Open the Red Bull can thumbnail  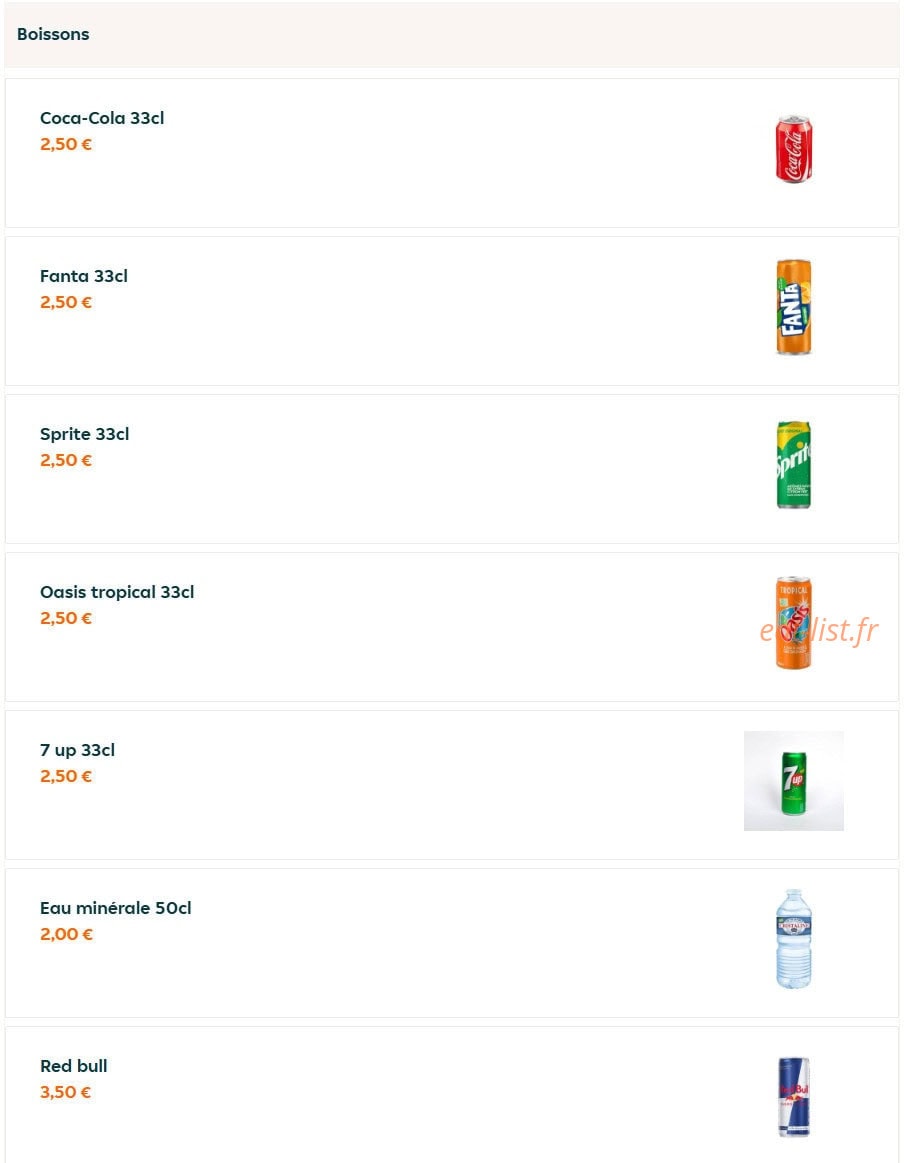pos(794,1097)
